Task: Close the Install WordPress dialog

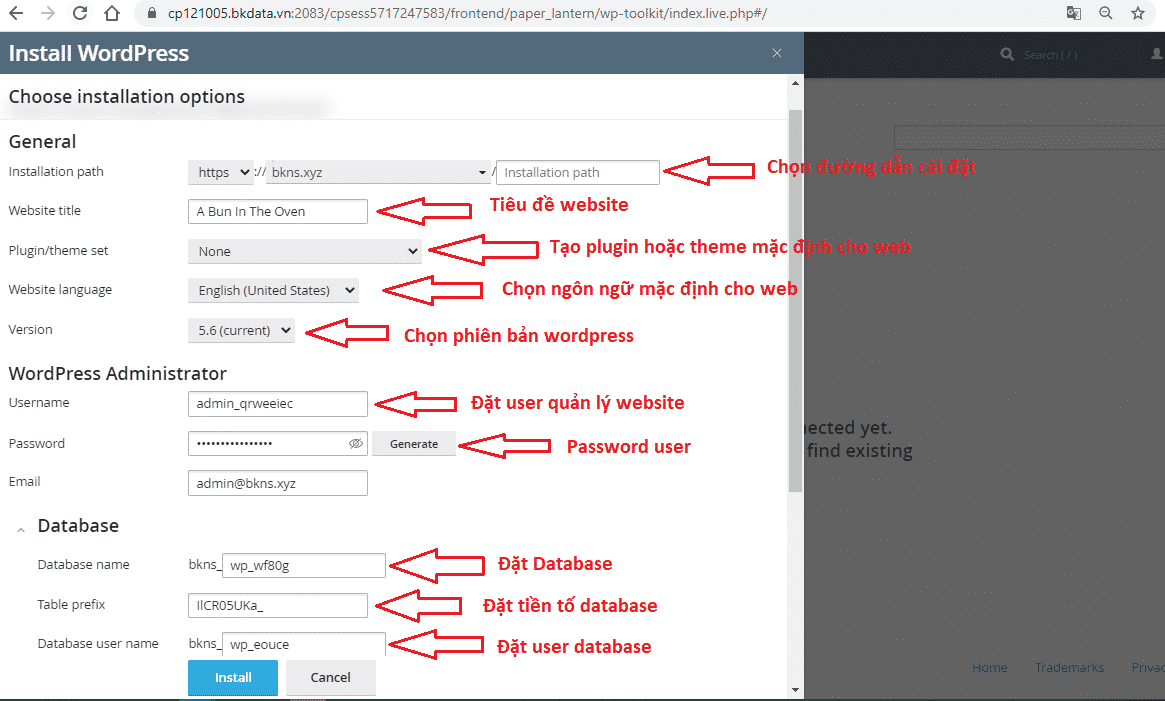Action: pos(776,53)
